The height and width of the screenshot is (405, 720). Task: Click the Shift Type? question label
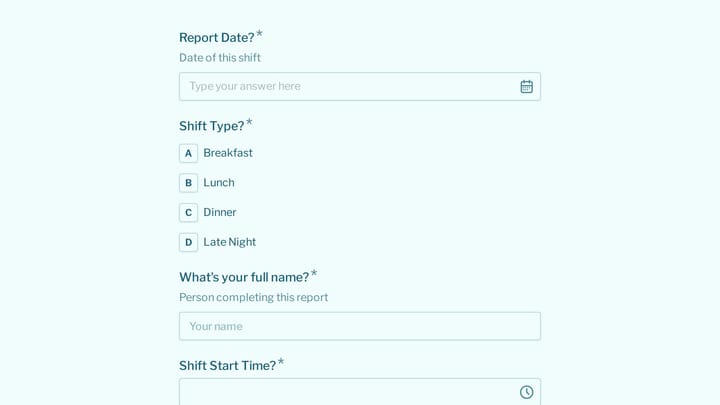(212, 126)
